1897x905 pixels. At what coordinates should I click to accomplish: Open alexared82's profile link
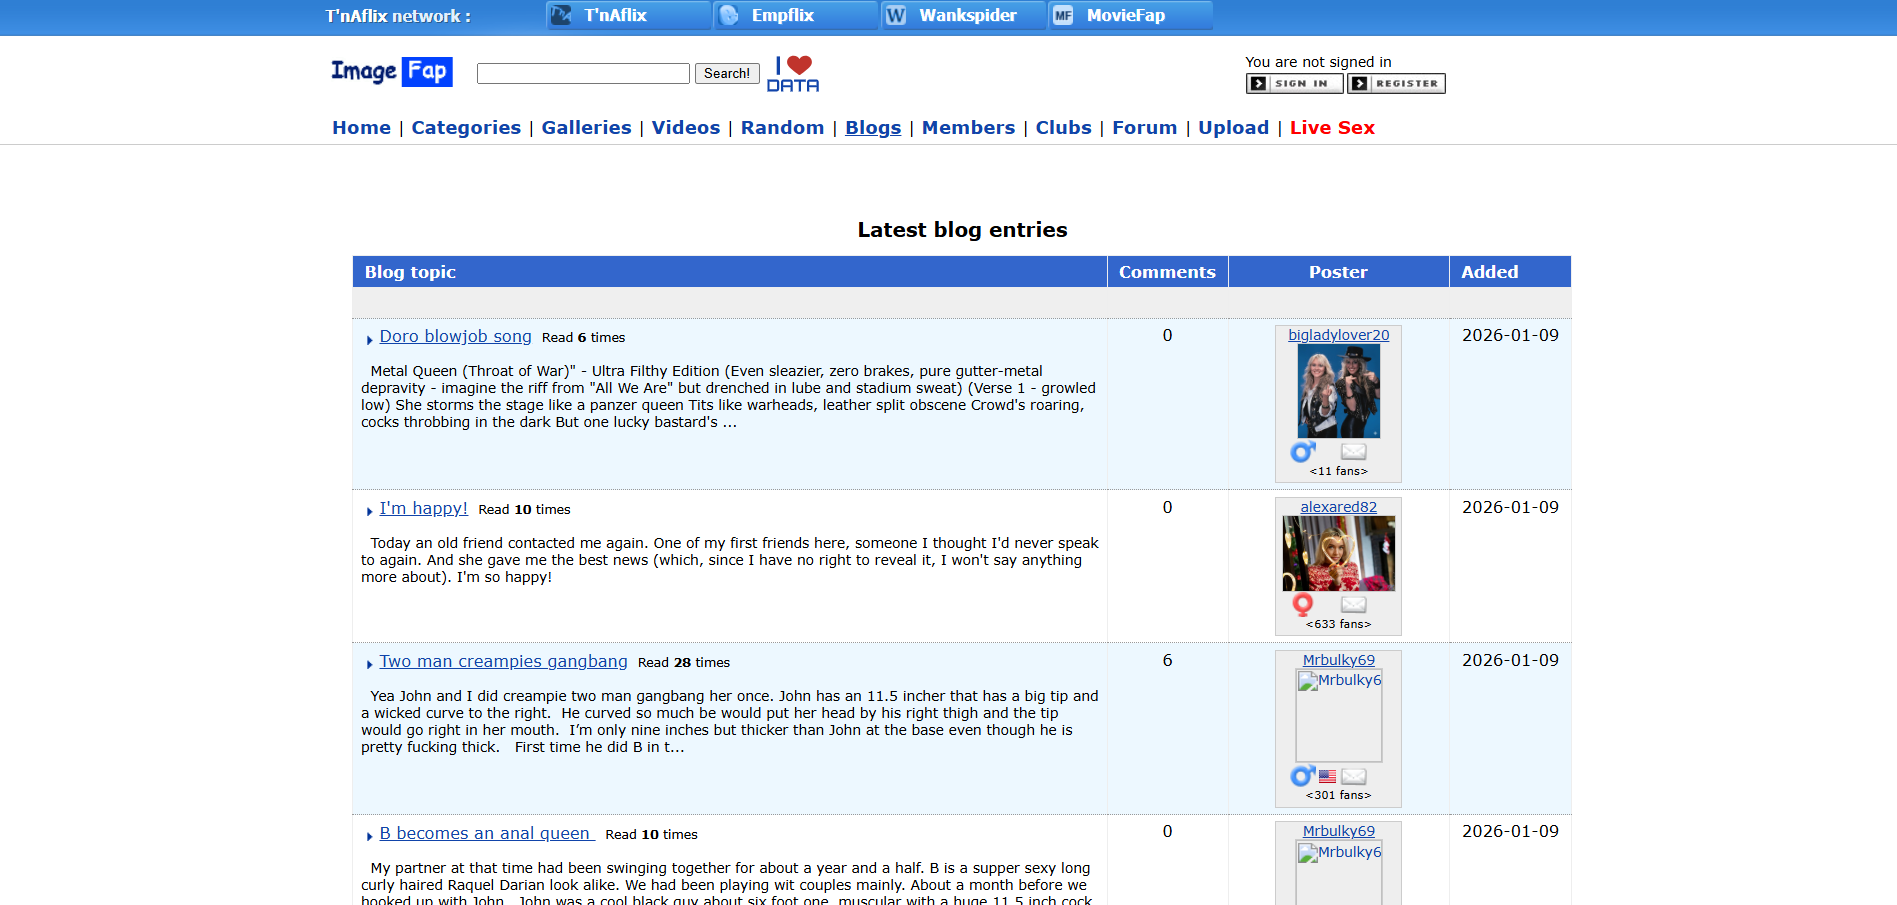tap(1337, 507)
